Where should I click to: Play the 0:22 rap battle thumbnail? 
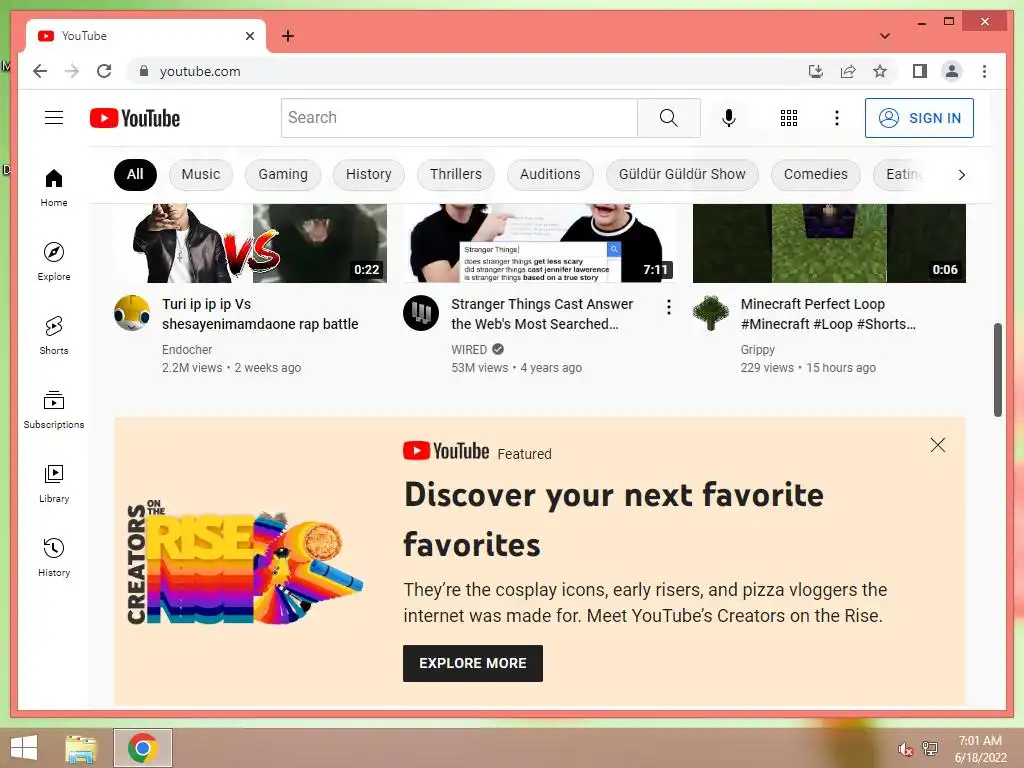pyautogui.click(x=251, y=243)
